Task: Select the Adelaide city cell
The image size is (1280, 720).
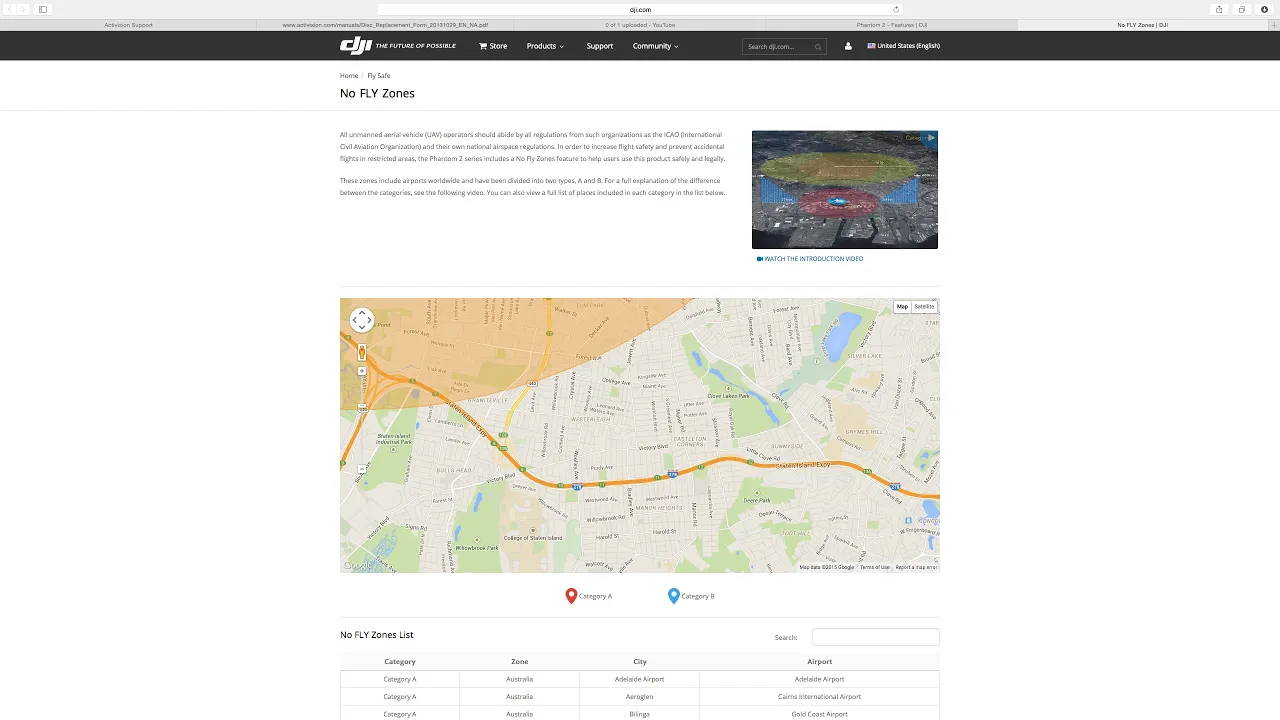Action: coord(640,679)
